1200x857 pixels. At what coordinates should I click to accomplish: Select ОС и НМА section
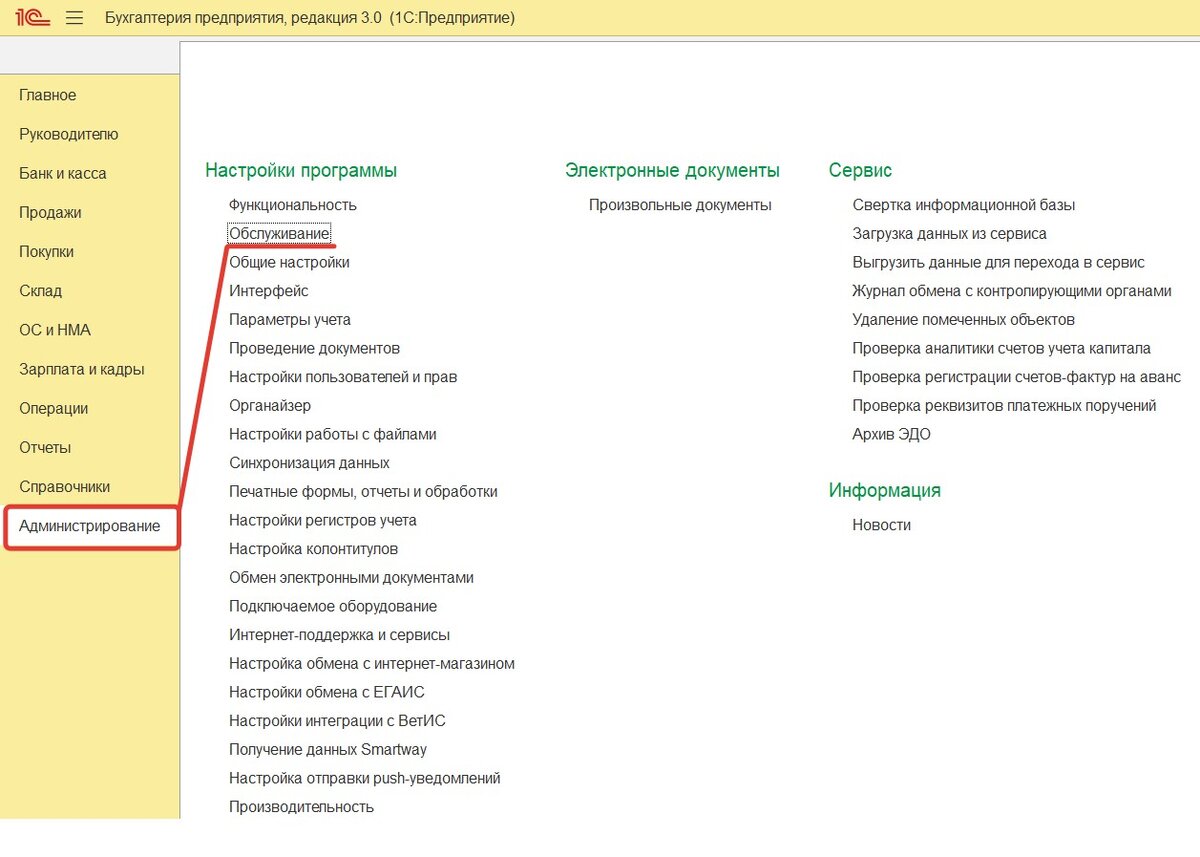(55, 330)
